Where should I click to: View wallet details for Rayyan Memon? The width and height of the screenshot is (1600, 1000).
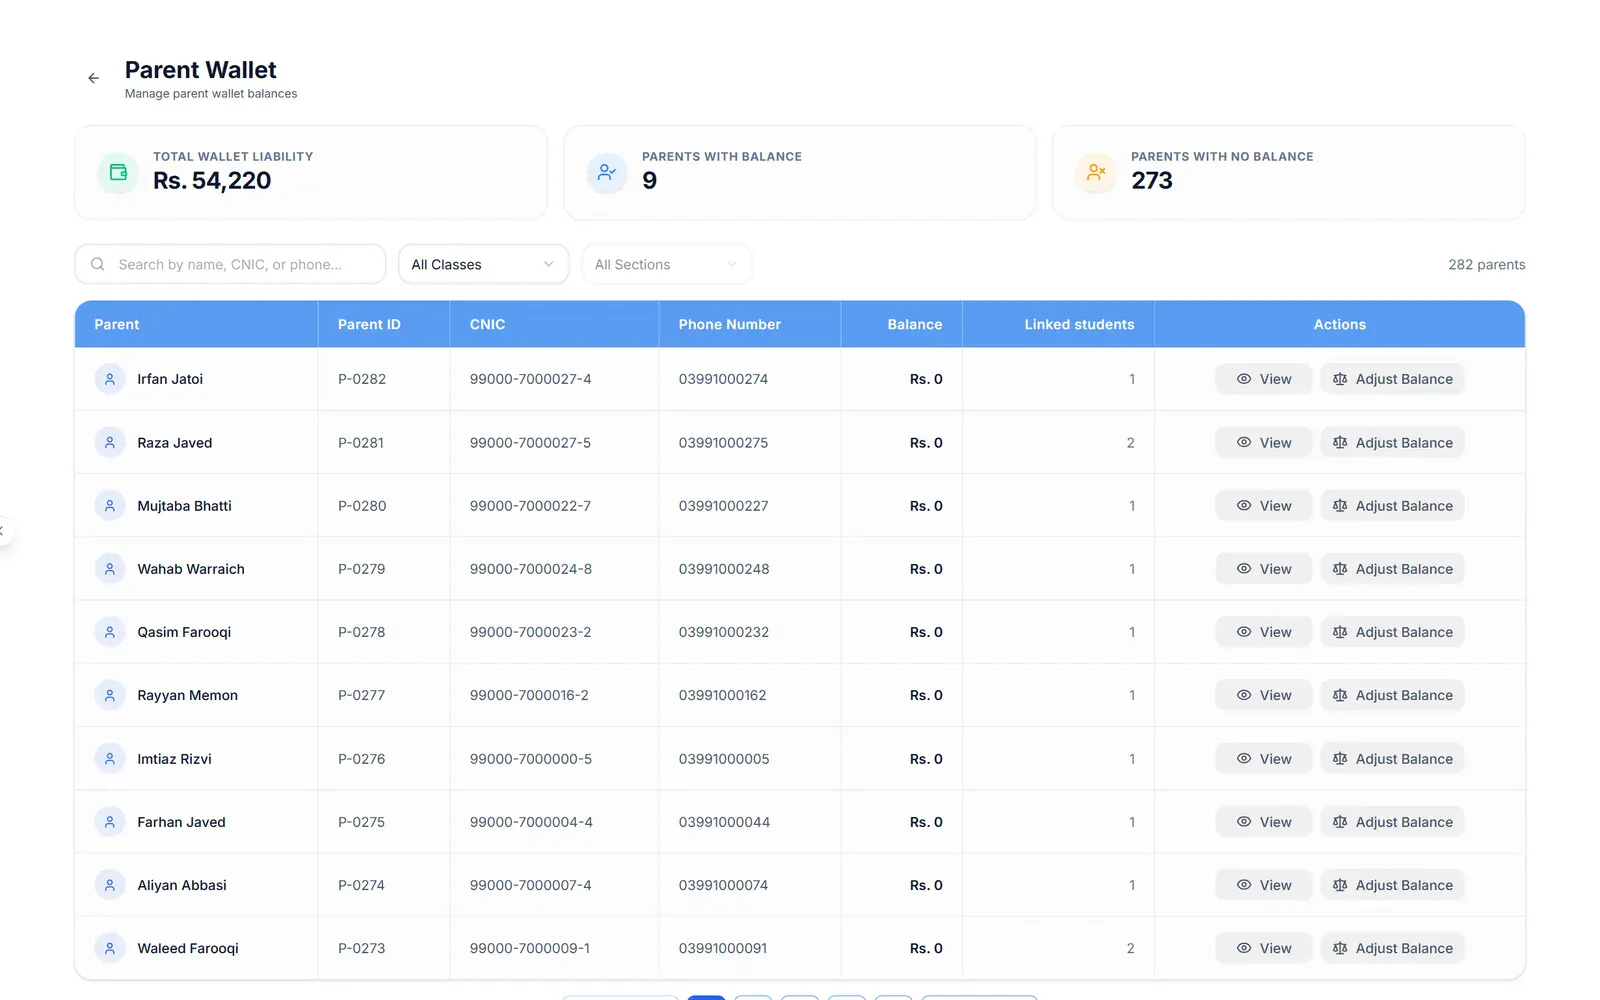pos(1264,695)
